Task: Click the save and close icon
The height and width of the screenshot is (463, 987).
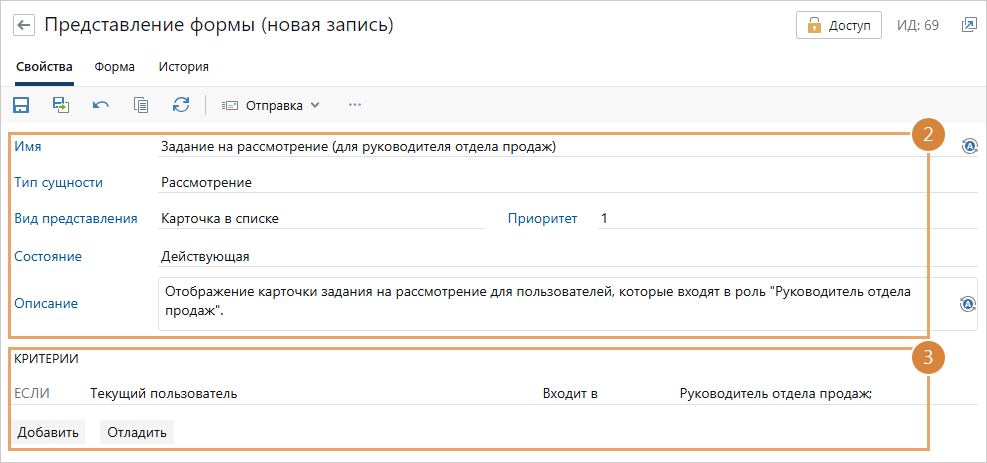Action: click(x=61, y=105)
